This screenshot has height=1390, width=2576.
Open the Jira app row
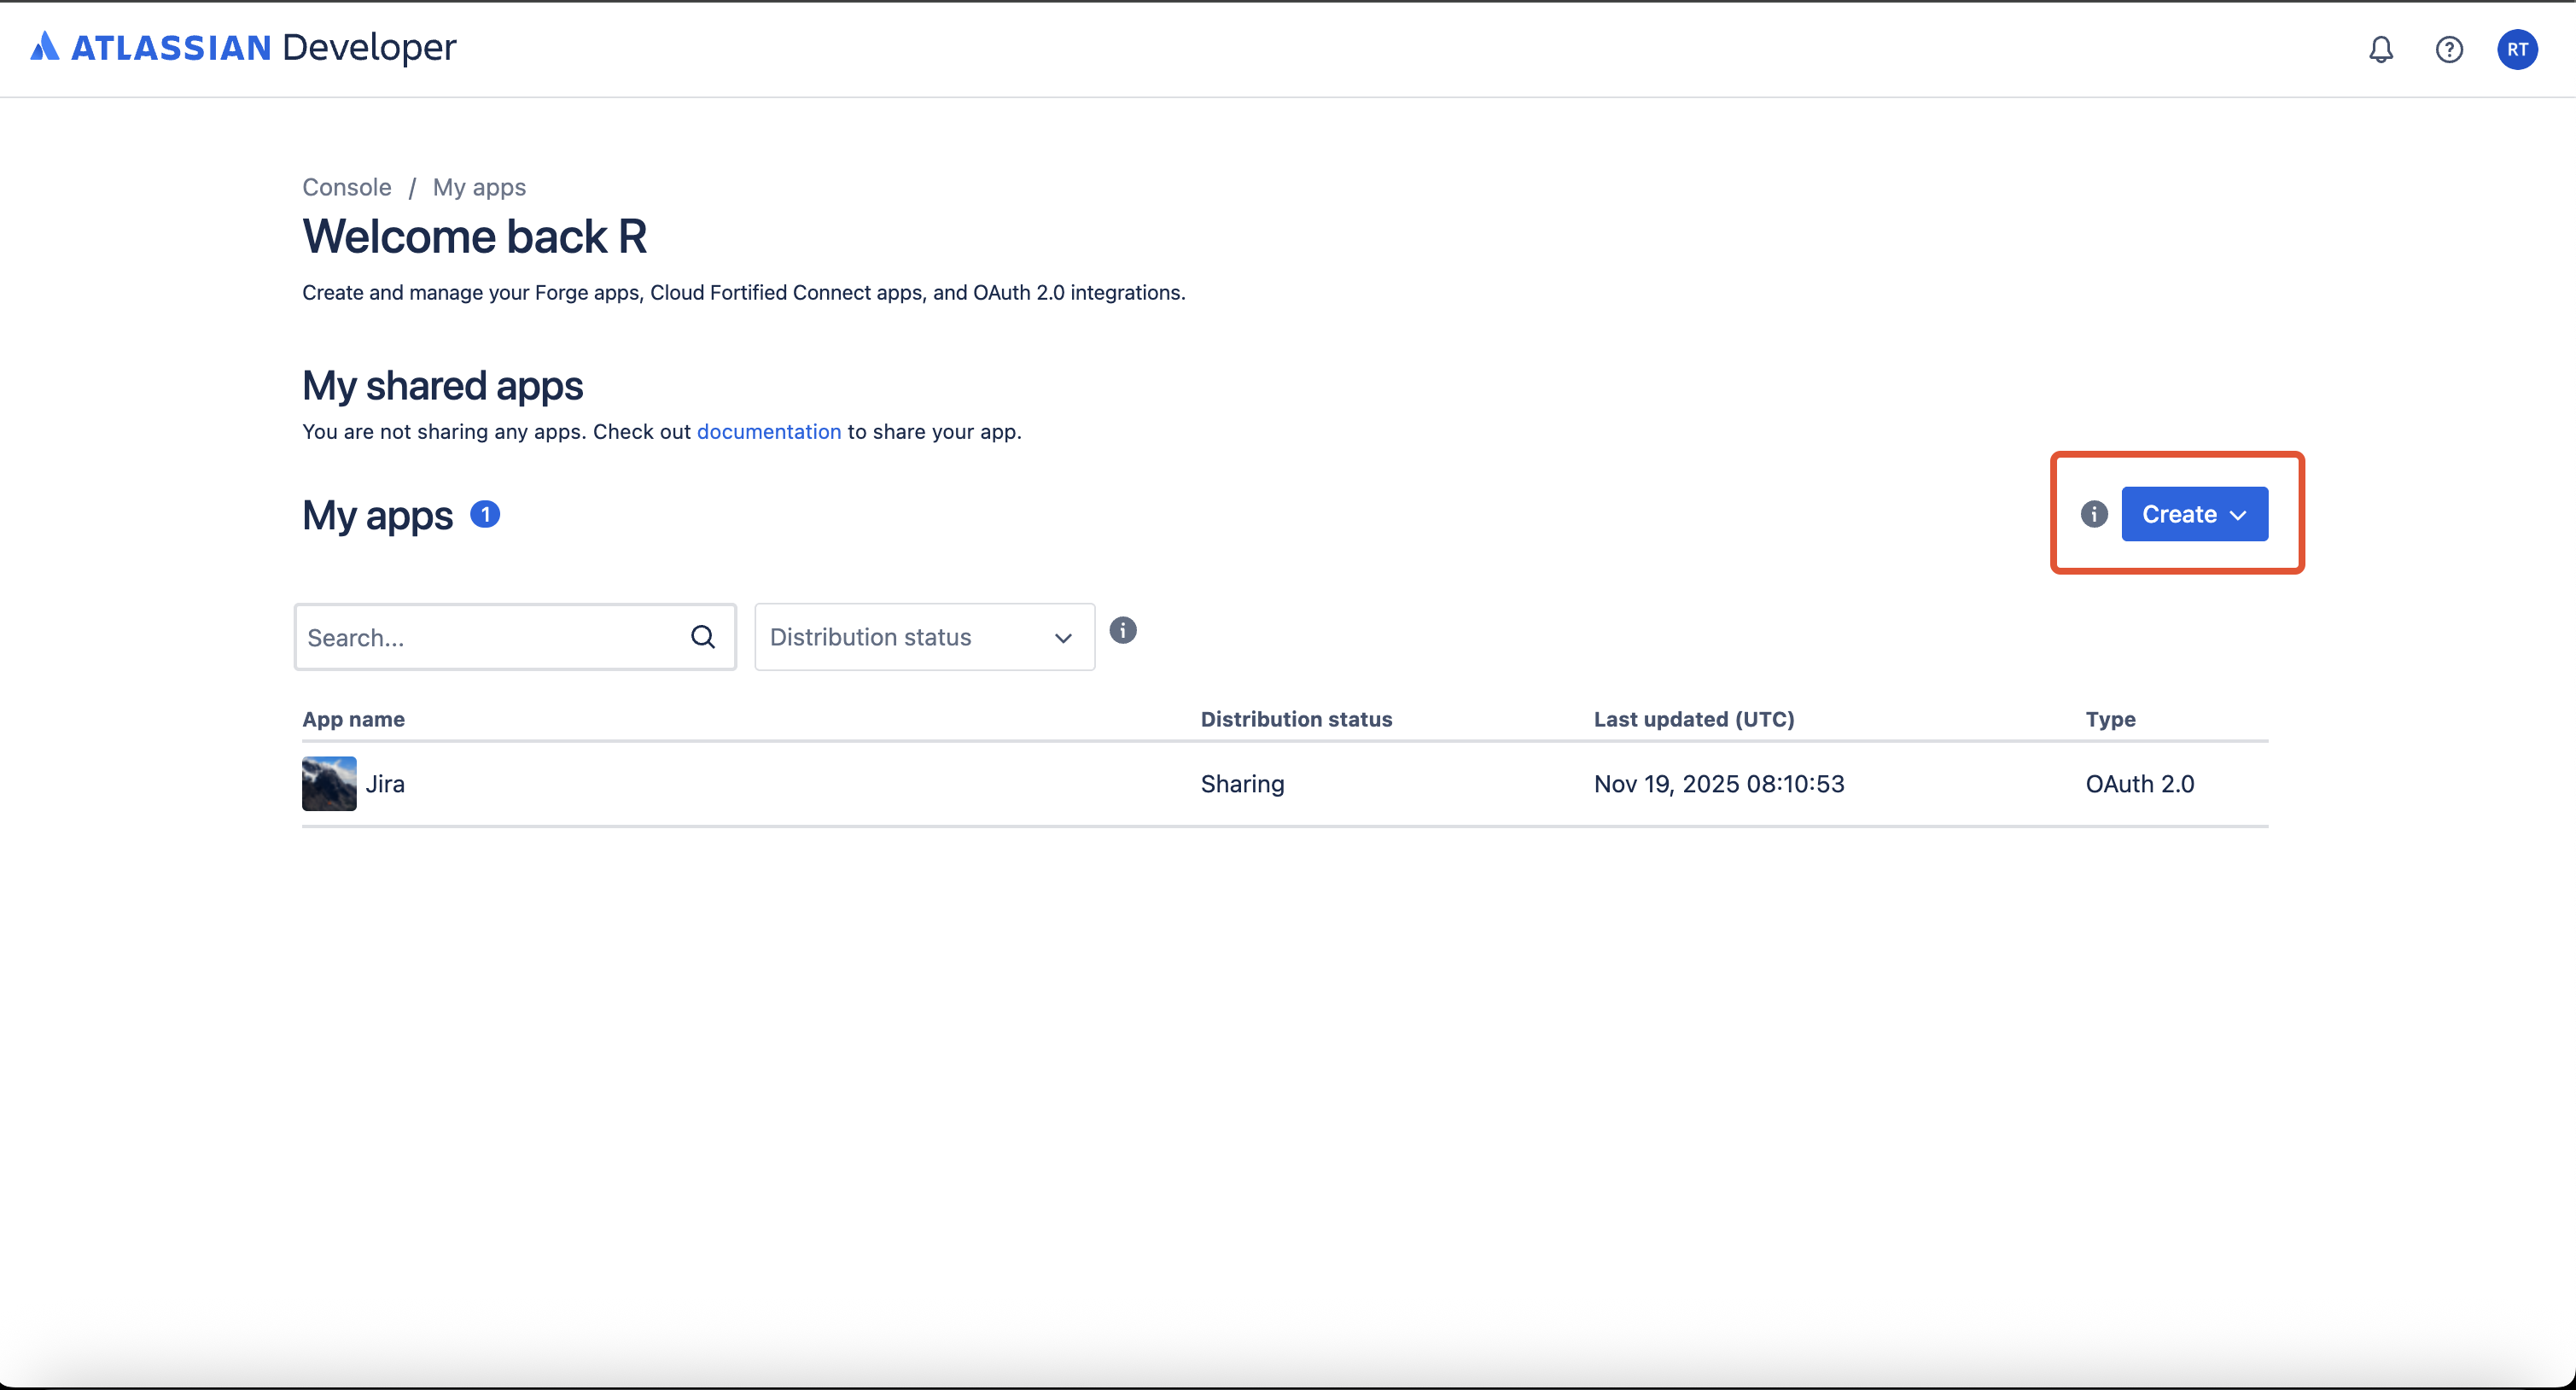(x=385, y=784)
